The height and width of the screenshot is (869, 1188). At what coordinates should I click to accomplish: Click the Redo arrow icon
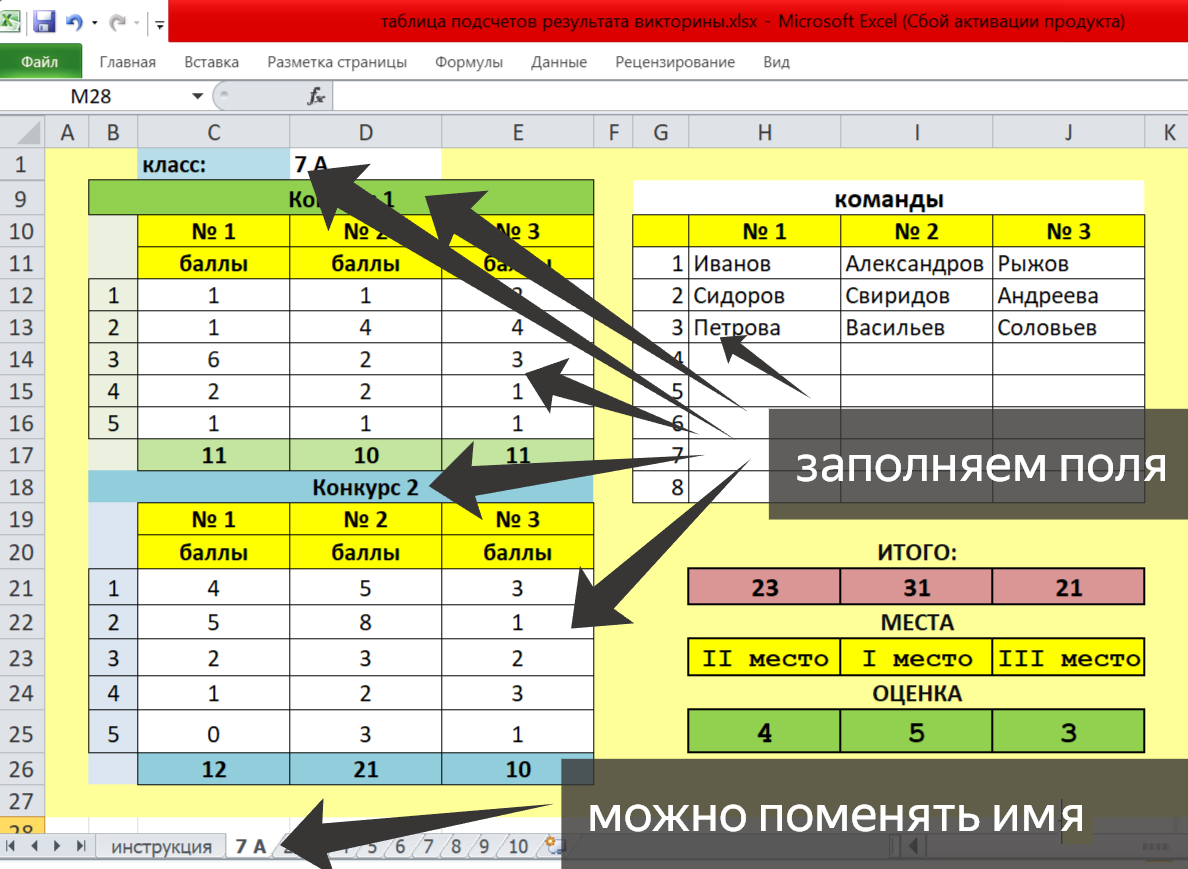pyautogui.click(x=117, y=21)
